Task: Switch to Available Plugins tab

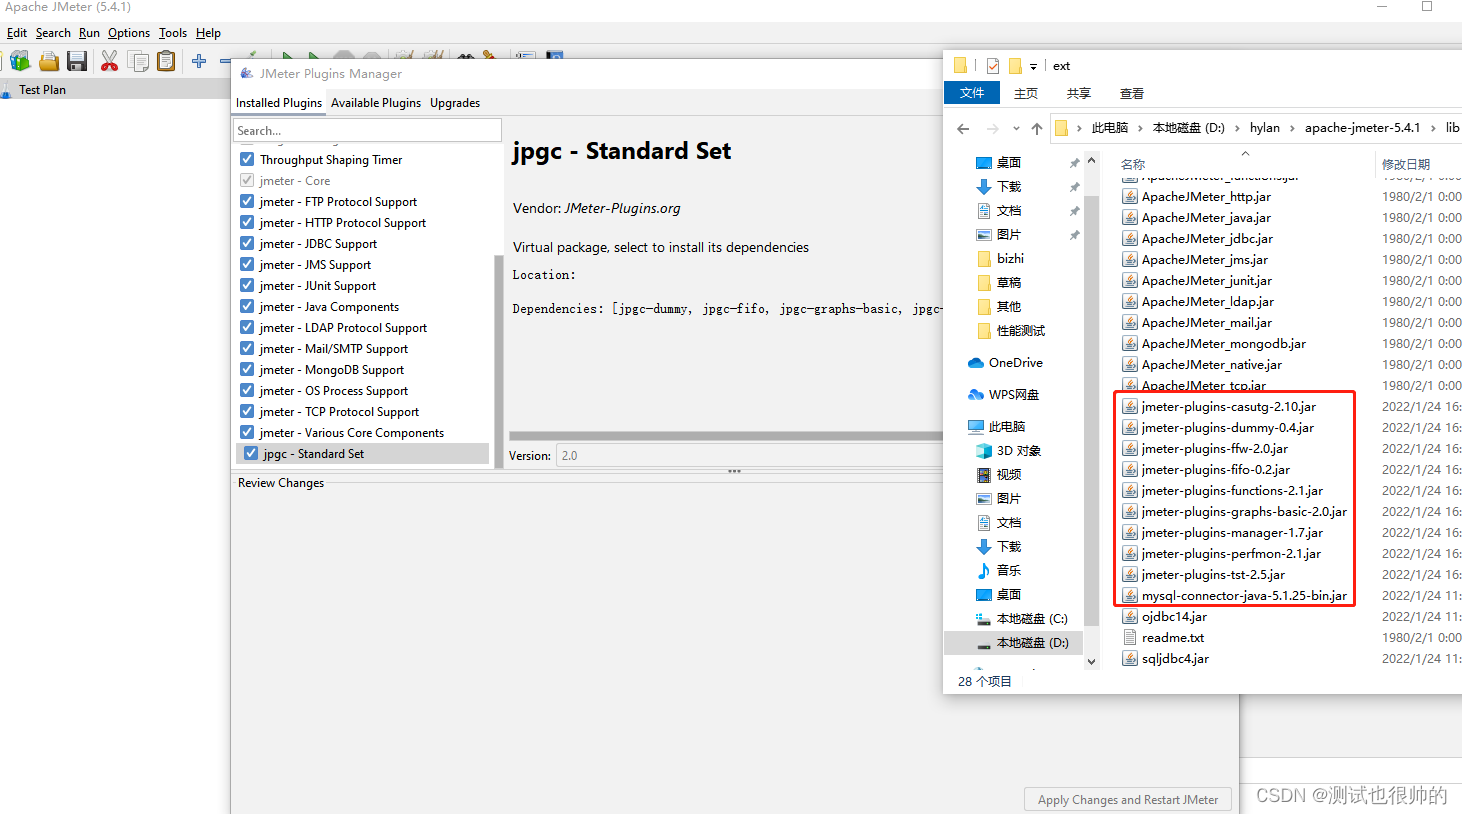Action: point(376,103)
